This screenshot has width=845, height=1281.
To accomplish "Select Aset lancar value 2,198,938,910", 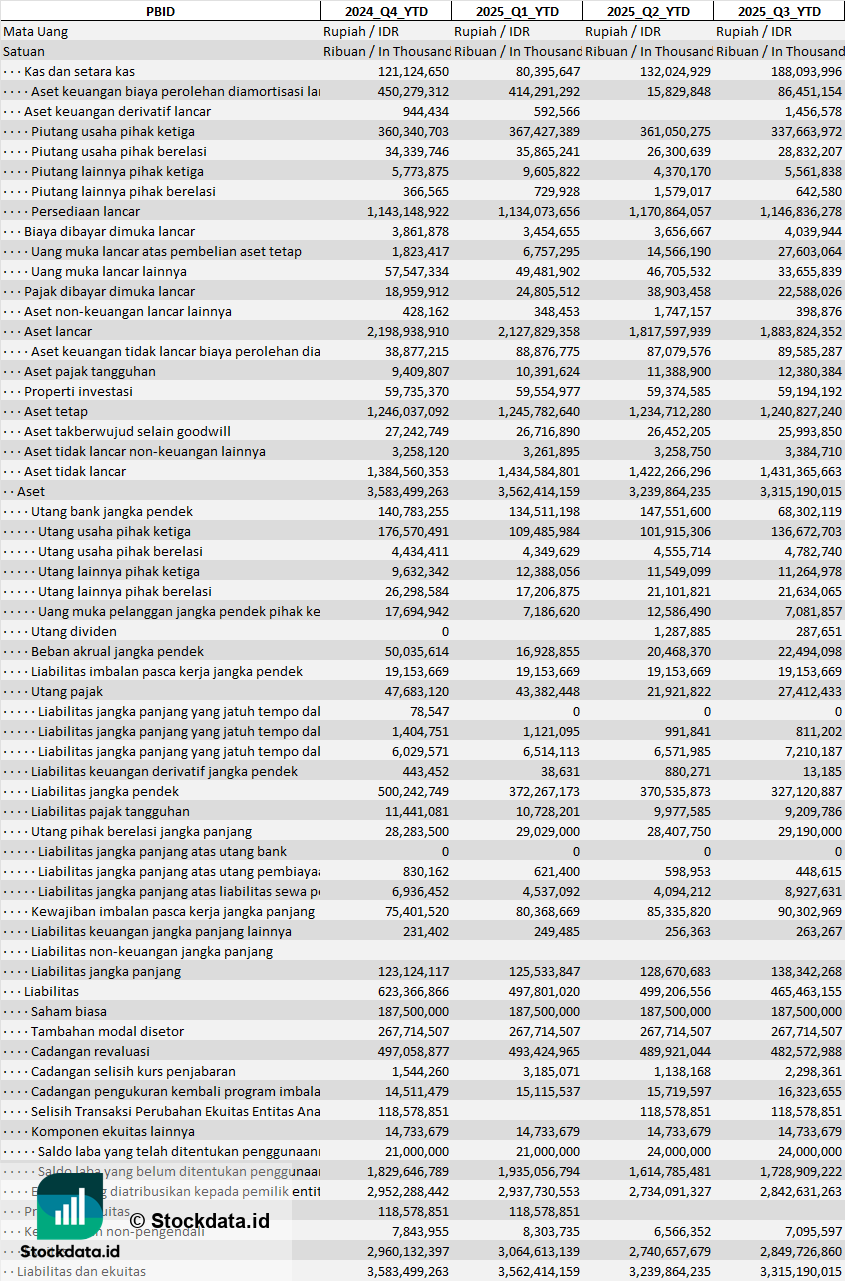I will [408, 331].
